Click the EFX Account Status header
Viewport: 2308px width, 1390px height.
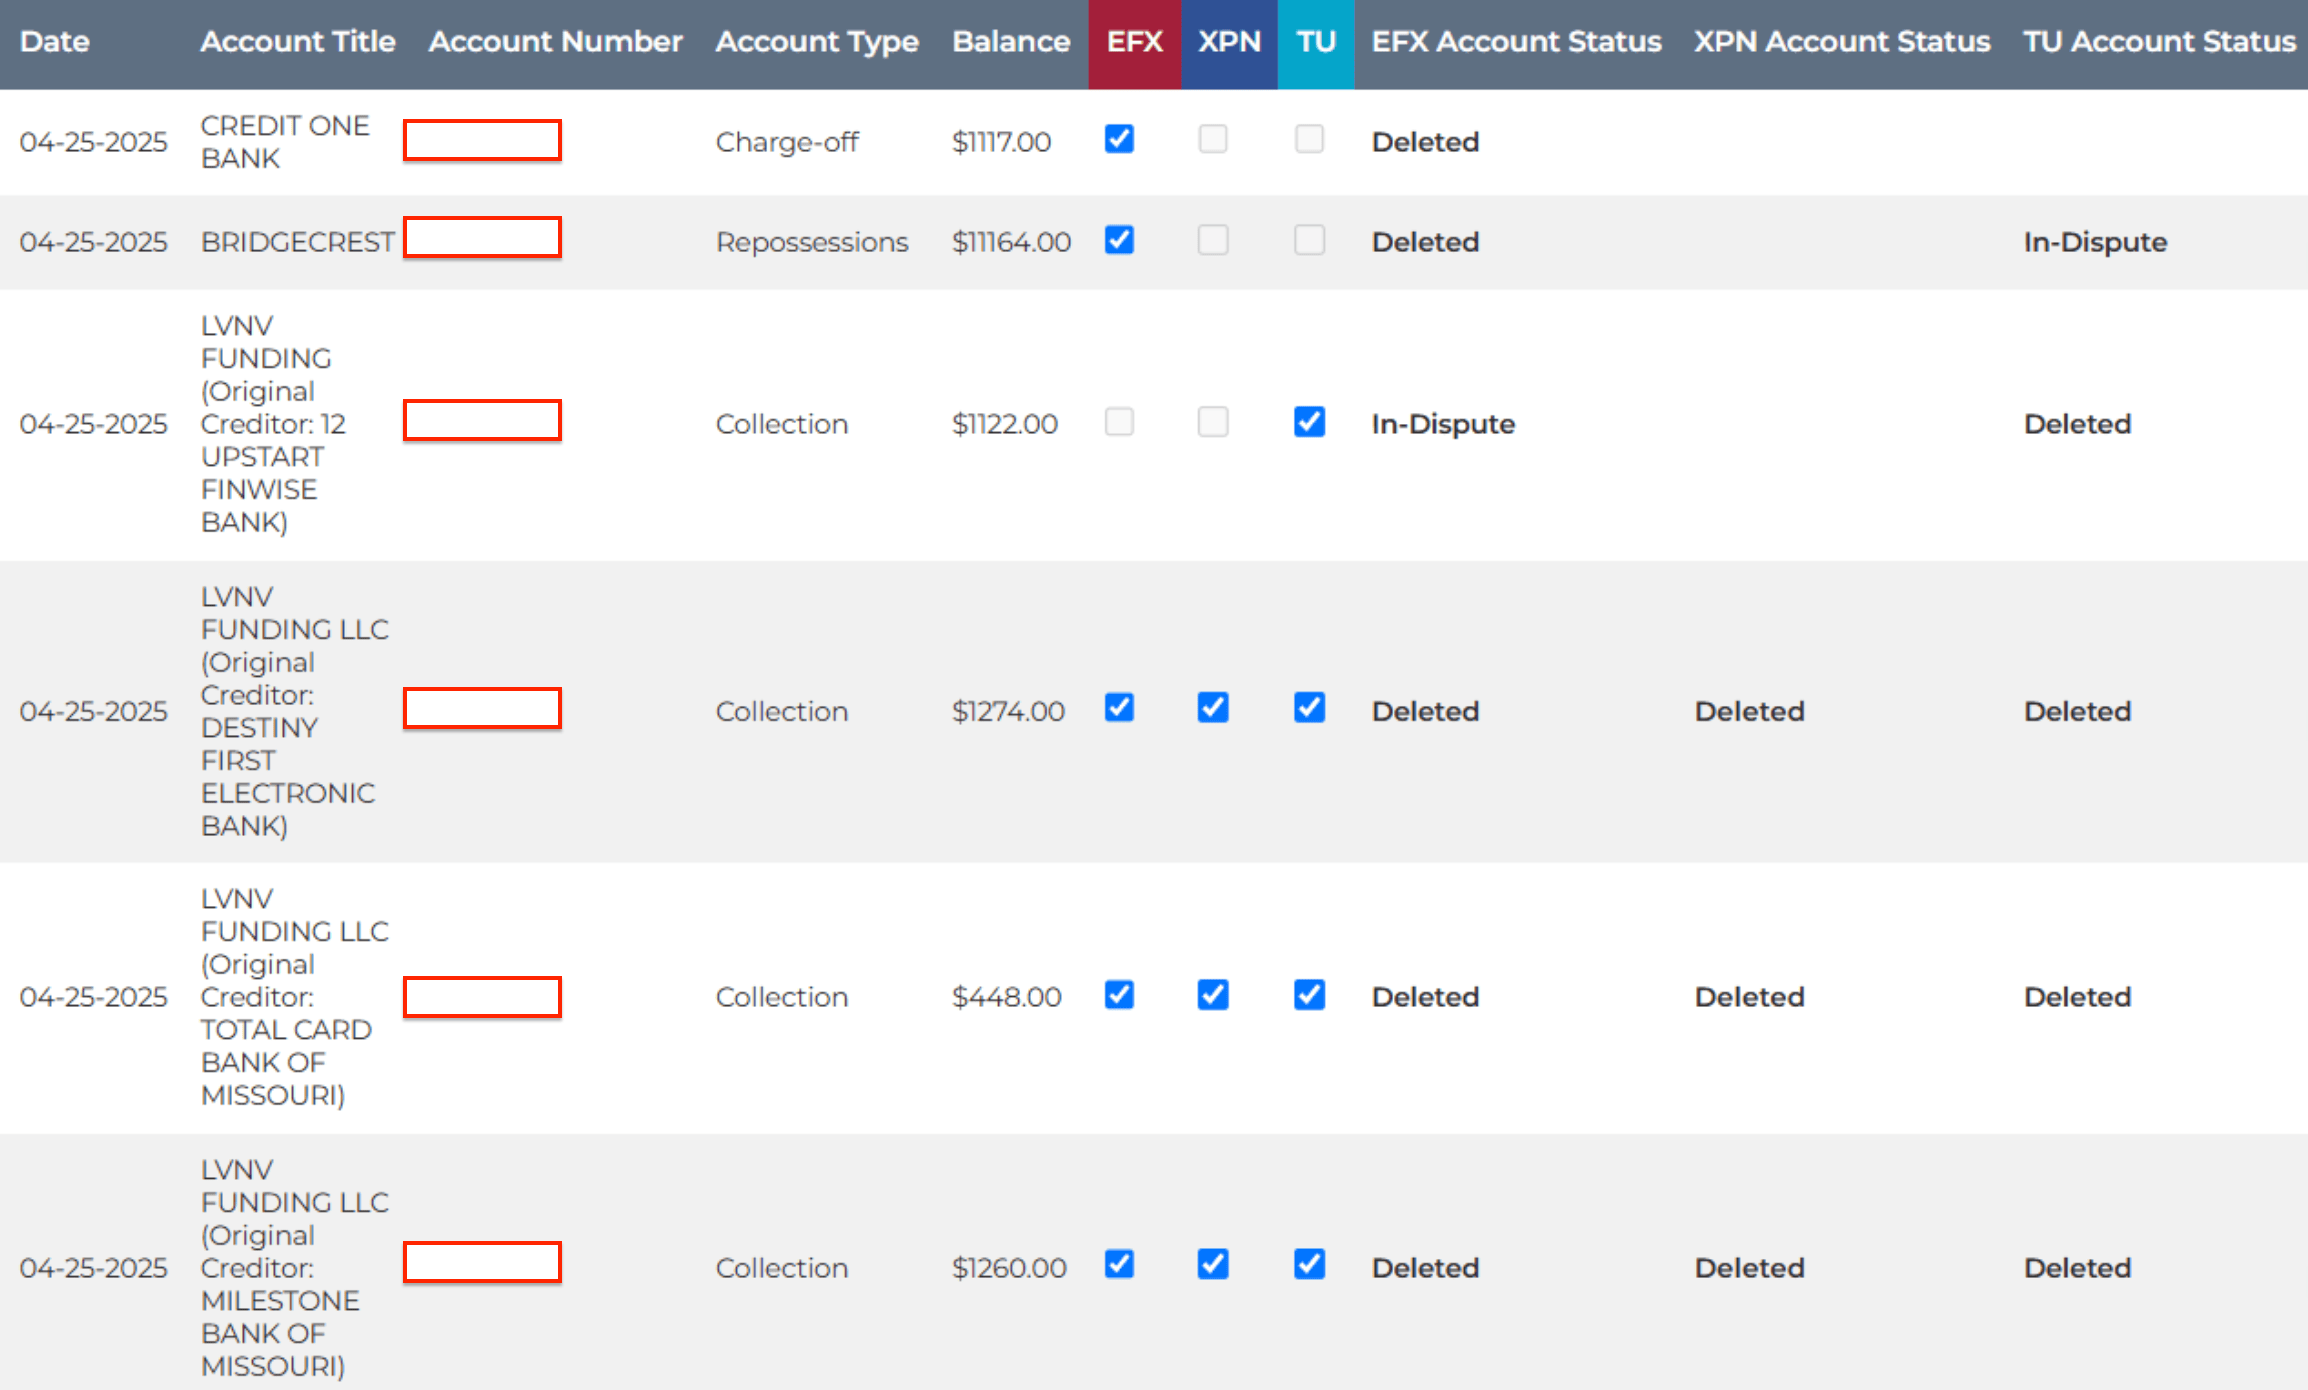tap(1516, 42)
